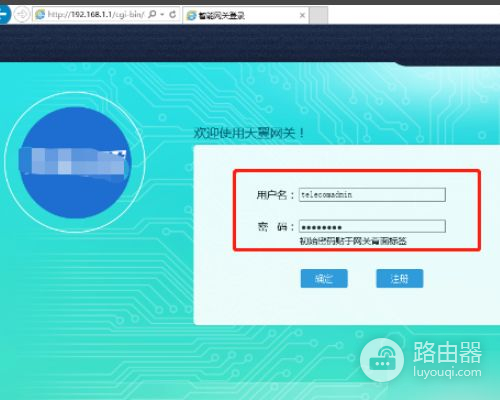Click the browser forward arrow button
This screenshot has width=500, height=400.
tap(22, 15)
